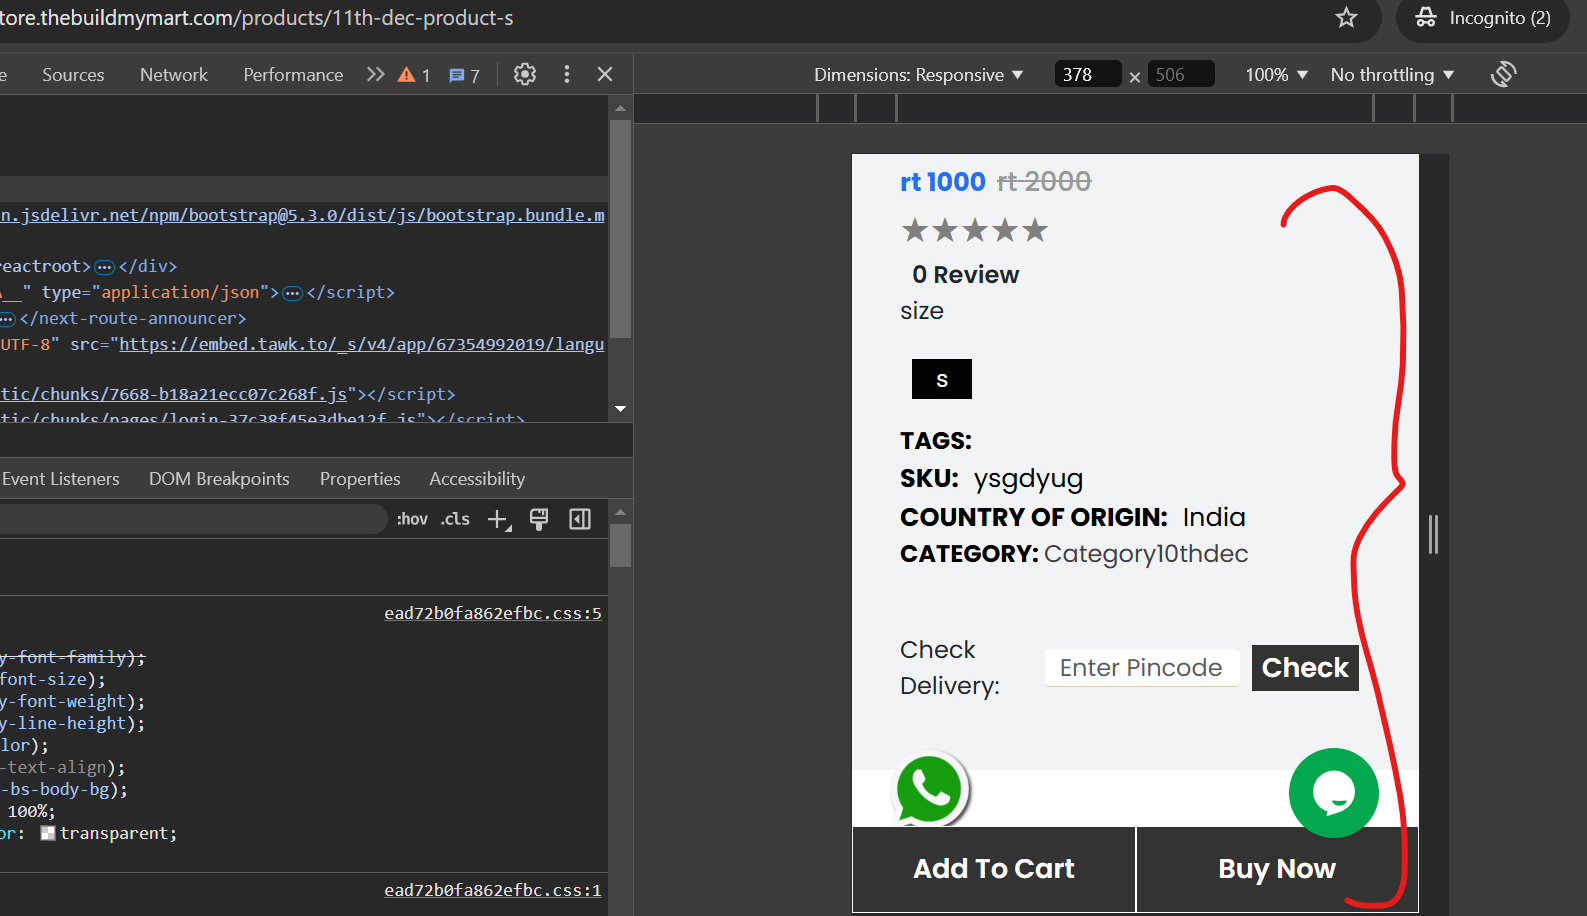Viewport: 1587px width, 916px height.
Task: Click the Enter Pincode field
Action: 1142,668
